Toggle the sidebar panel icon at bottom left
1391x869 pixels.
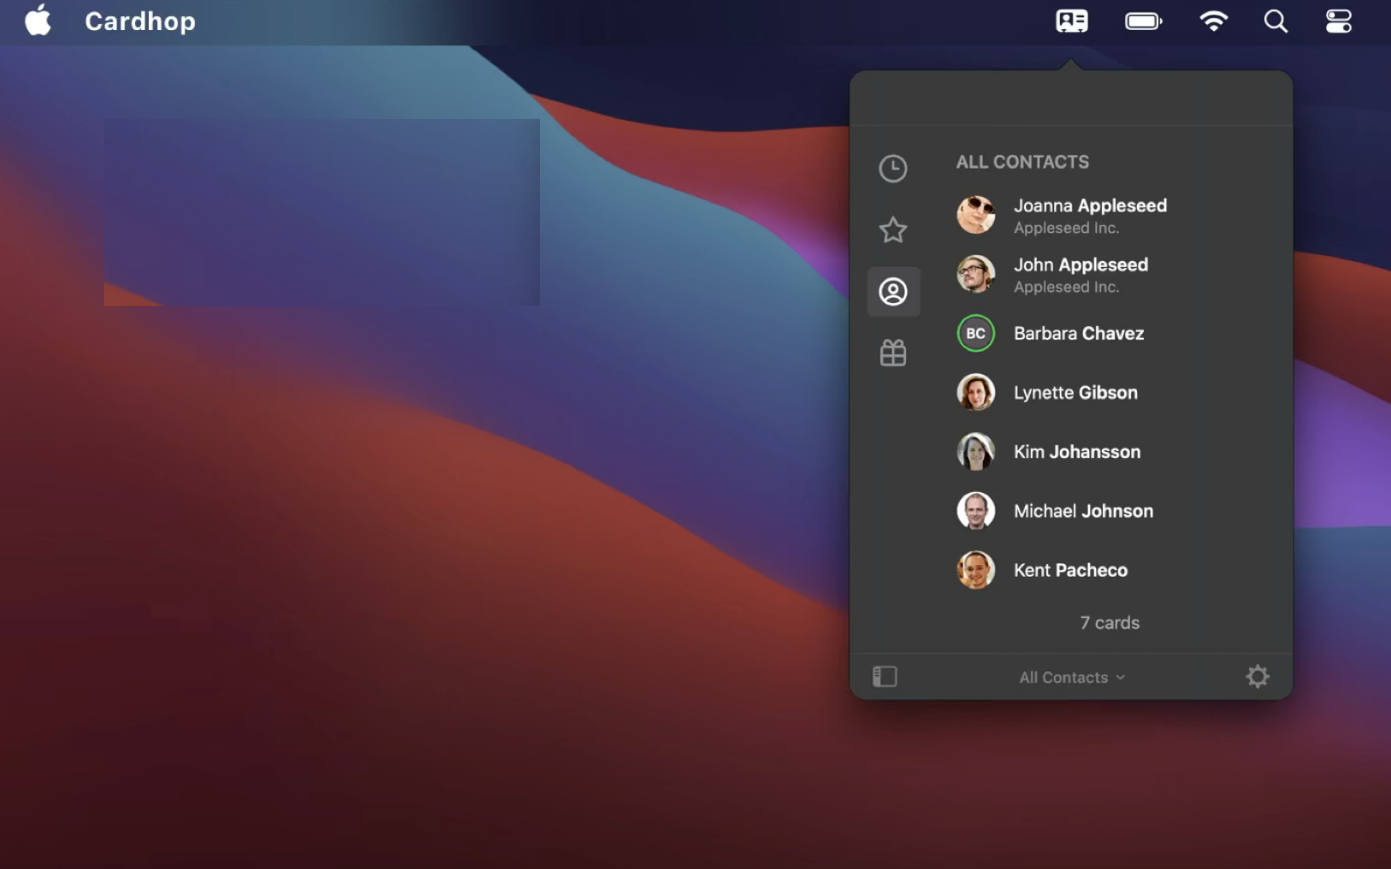(885, 677)
